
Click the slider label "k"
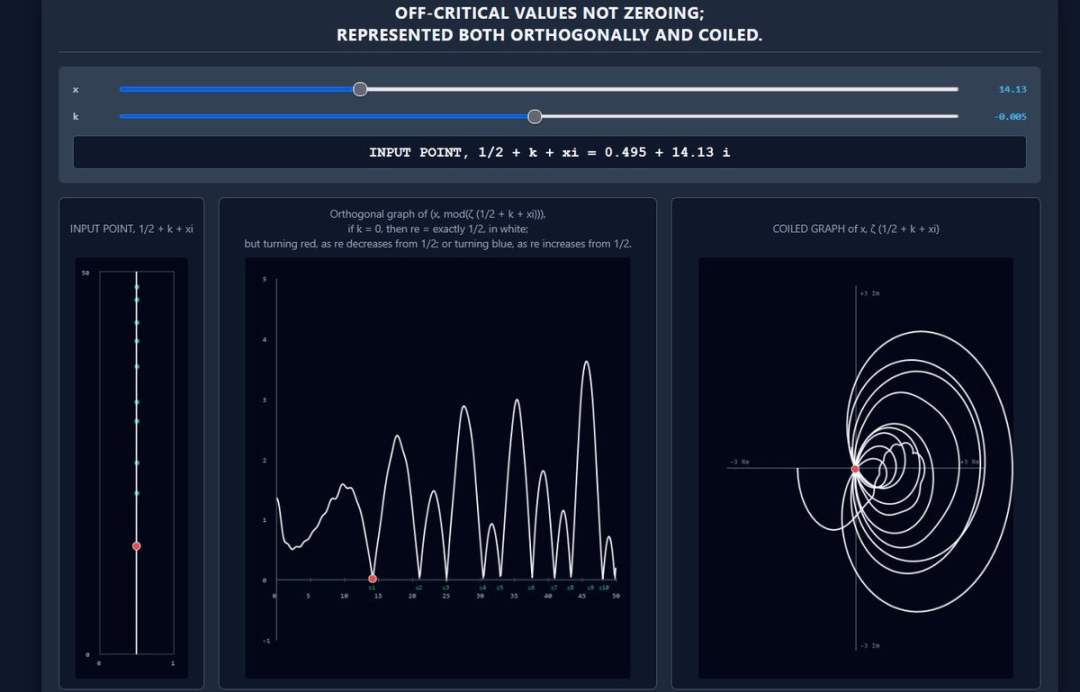tap(76, 117)
